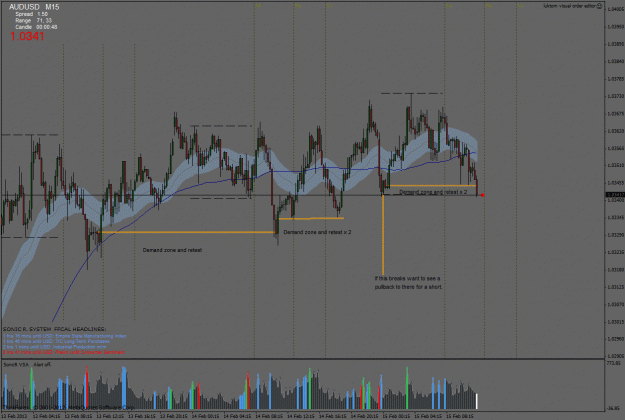
Task: Select the 'If this breaks want to see a' note
Action: [407, 279]
